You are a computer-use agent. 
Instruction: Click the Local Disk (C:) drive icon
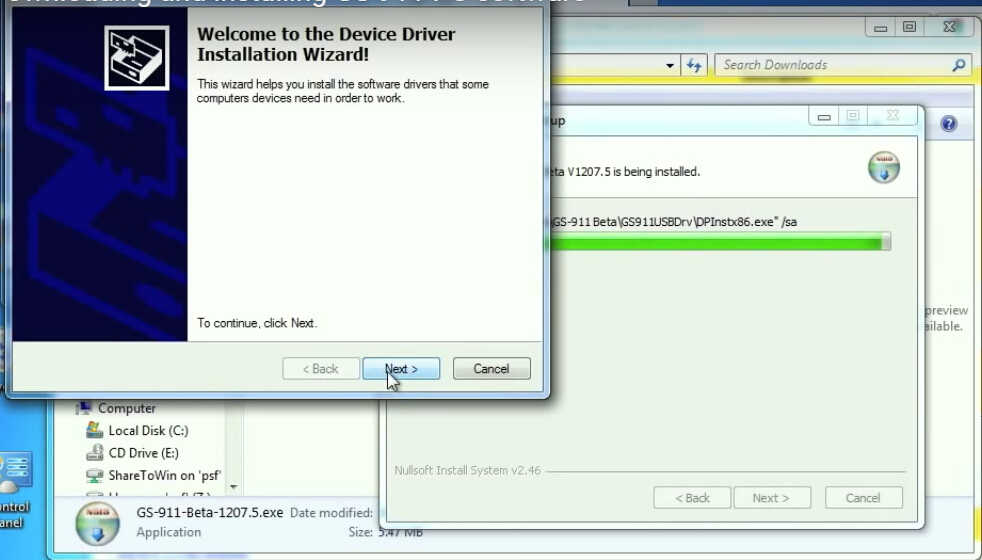95,430
